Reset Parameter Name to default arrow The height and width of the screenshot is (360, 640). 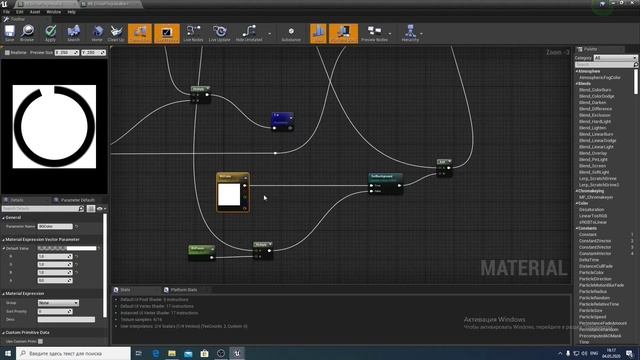[x=76, y=227]
